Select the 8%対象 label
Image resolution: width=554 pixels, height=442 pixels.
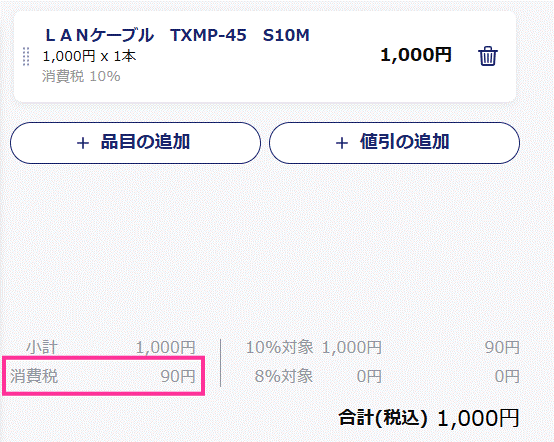(284, 376)
